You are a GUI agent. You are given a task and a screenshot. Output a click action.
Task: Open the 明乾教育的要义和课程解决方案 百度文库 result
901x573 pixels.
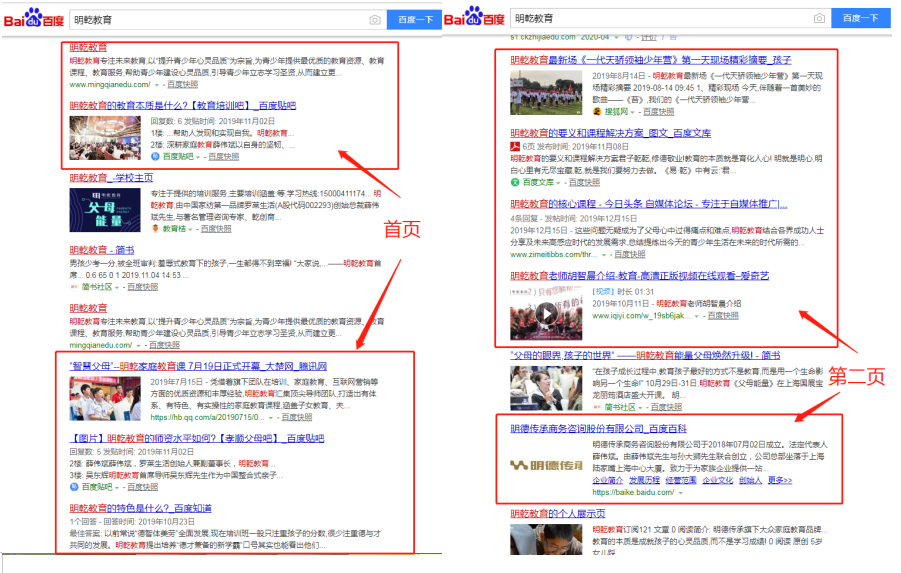coord(610,133)
